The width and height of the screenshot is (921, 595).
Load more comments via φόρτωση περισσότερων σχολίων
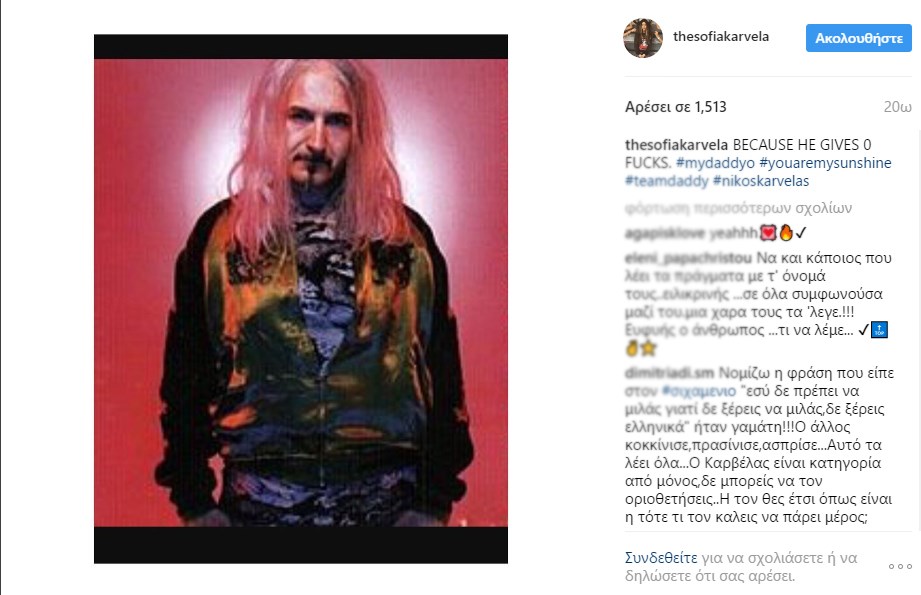tap(738, 208)
